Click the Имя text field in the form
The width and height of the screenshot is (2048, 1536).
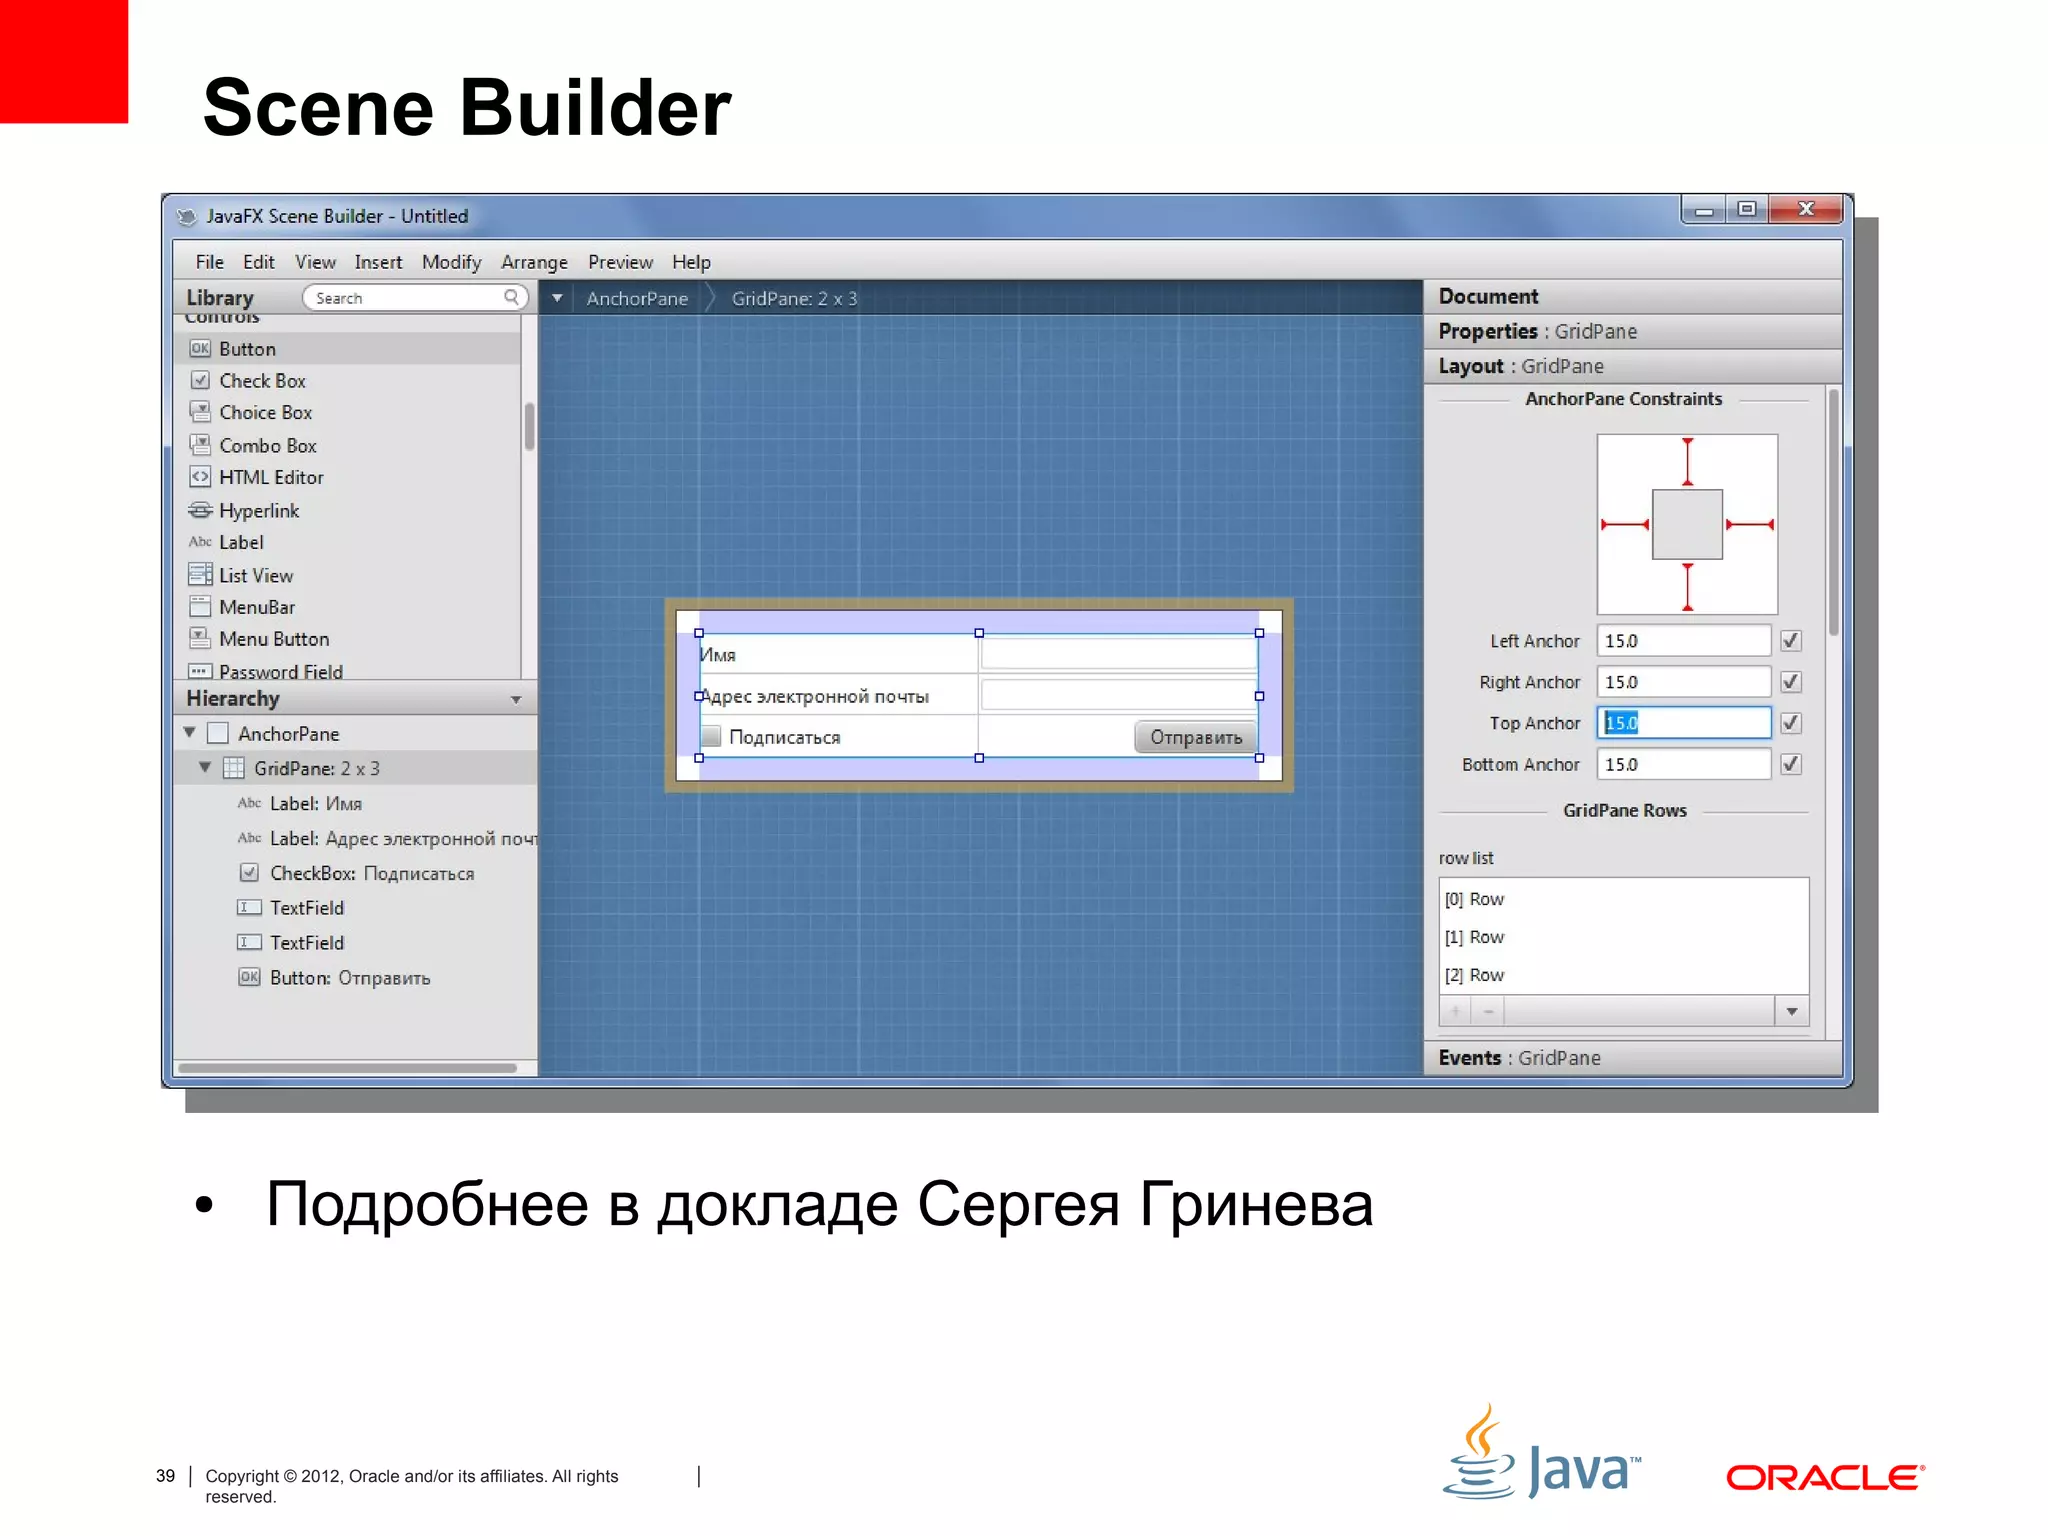(1118, 653)
